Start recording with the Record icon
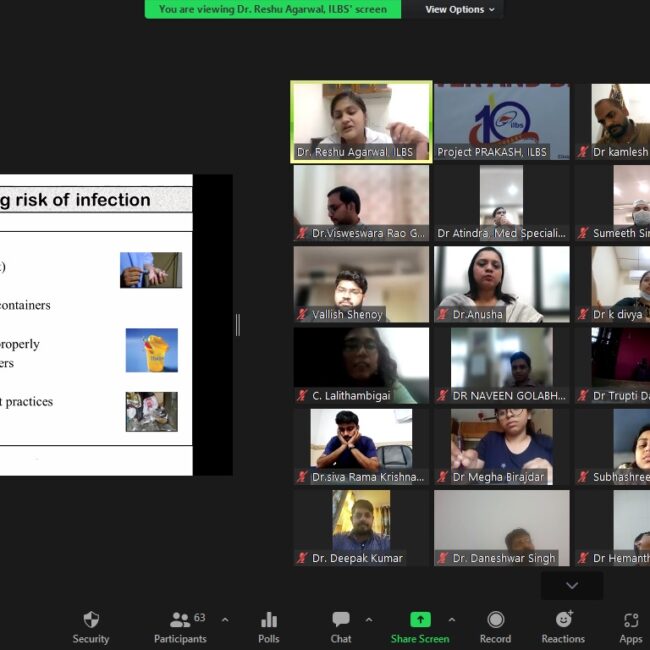This screenshot has height=650, width=650. pos(495,620)
